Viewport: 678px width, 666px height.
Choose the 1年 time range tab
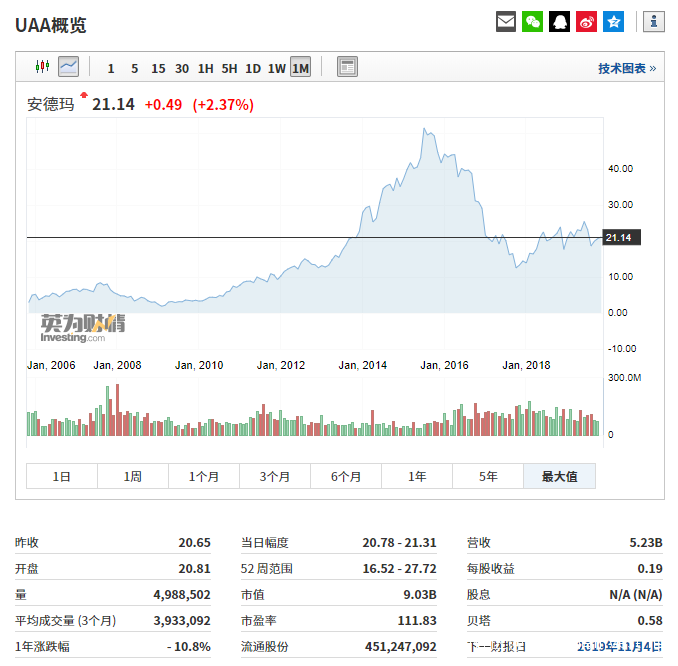(417, 476)
